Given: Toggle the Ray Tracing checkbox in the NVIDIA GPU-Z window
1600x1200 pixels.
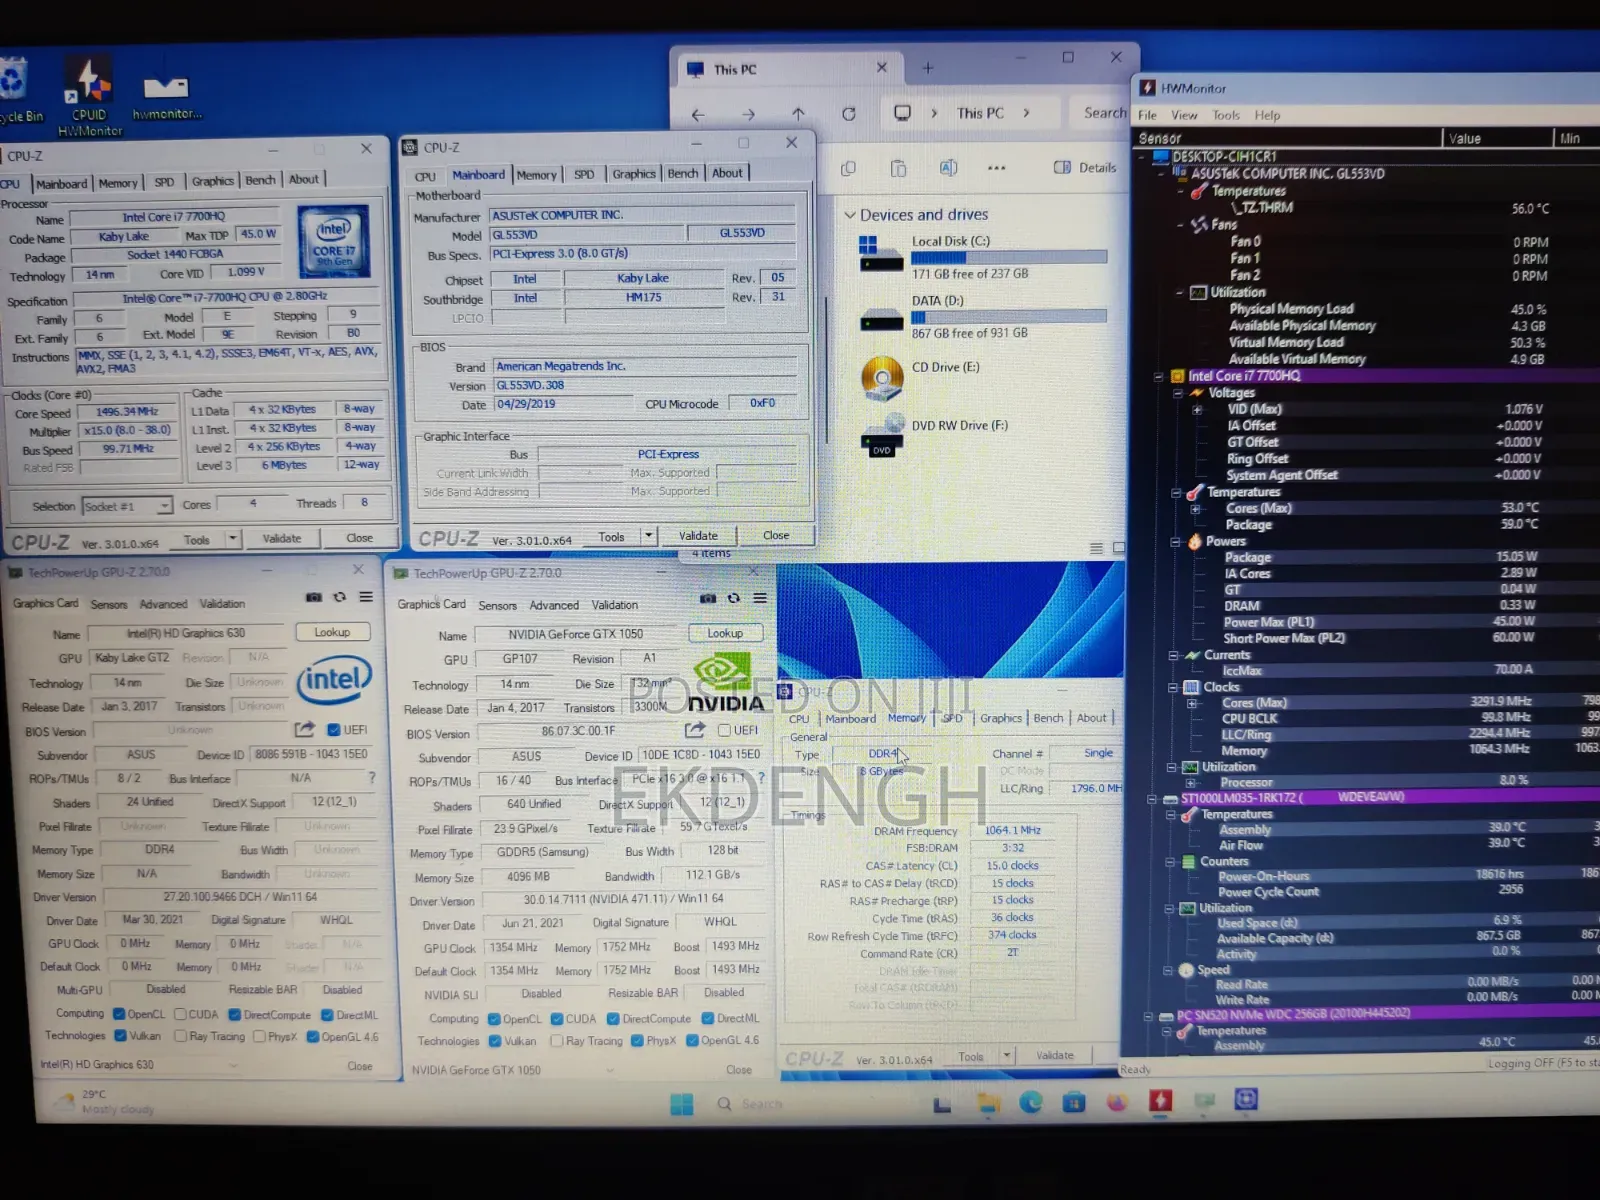Looking at the screenshot, I should coord(556,1041).
